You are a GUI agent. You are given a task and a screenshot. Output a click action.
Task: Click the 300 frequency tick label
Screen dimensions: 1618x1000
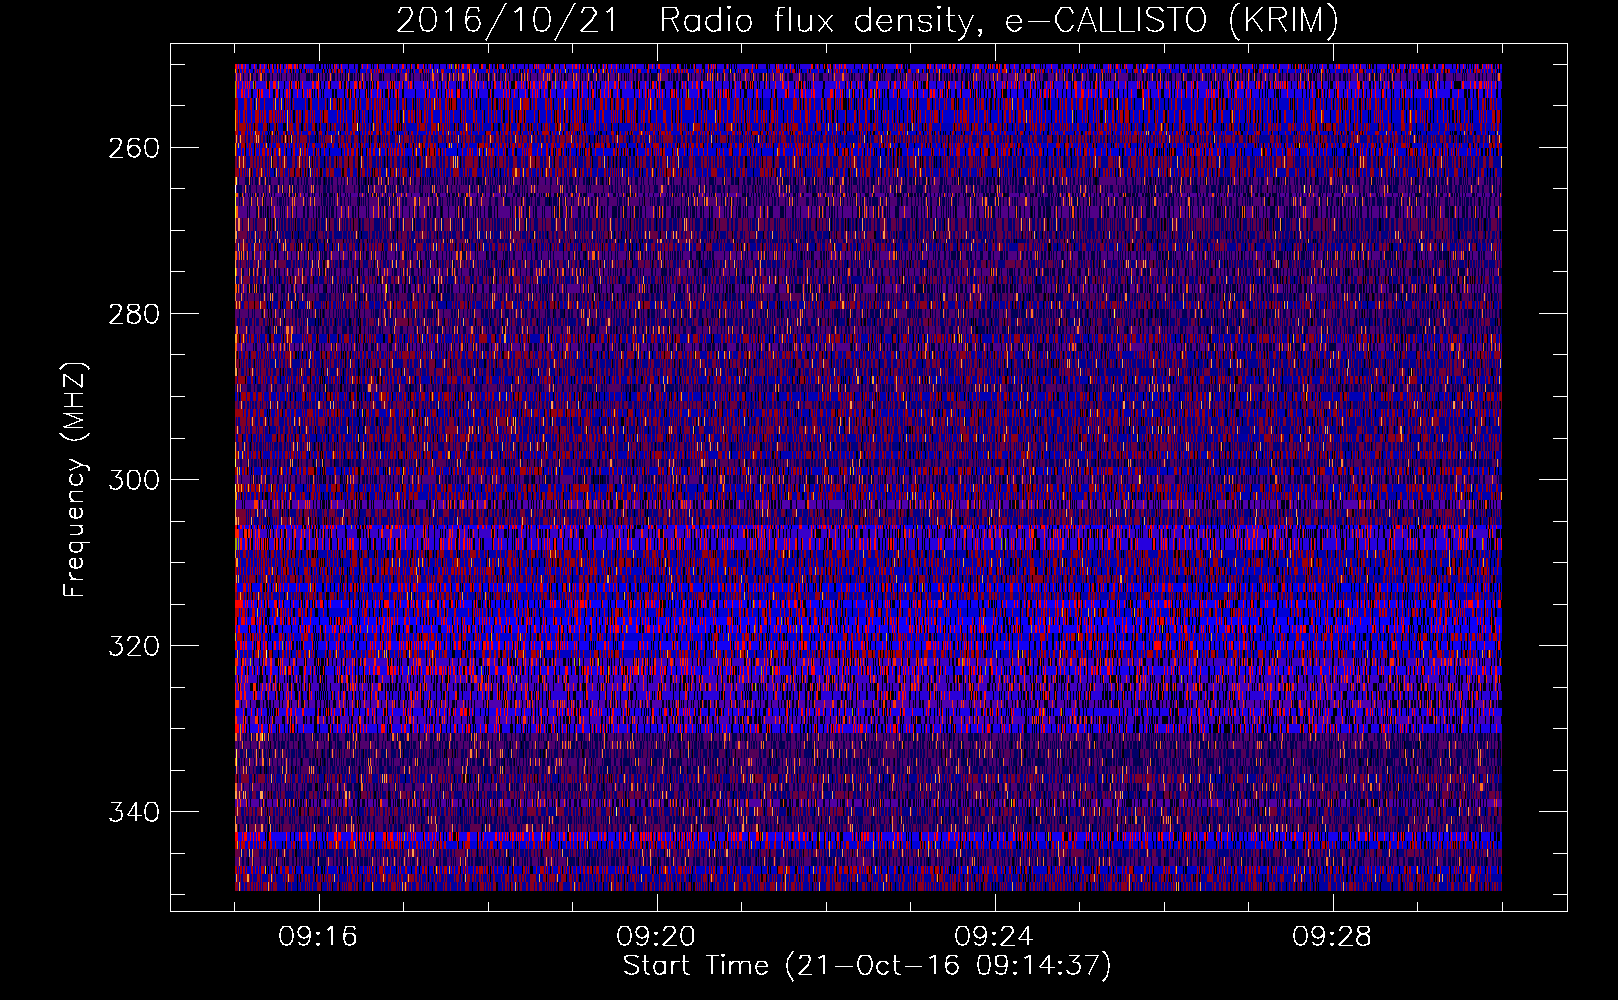coord(132,480)
